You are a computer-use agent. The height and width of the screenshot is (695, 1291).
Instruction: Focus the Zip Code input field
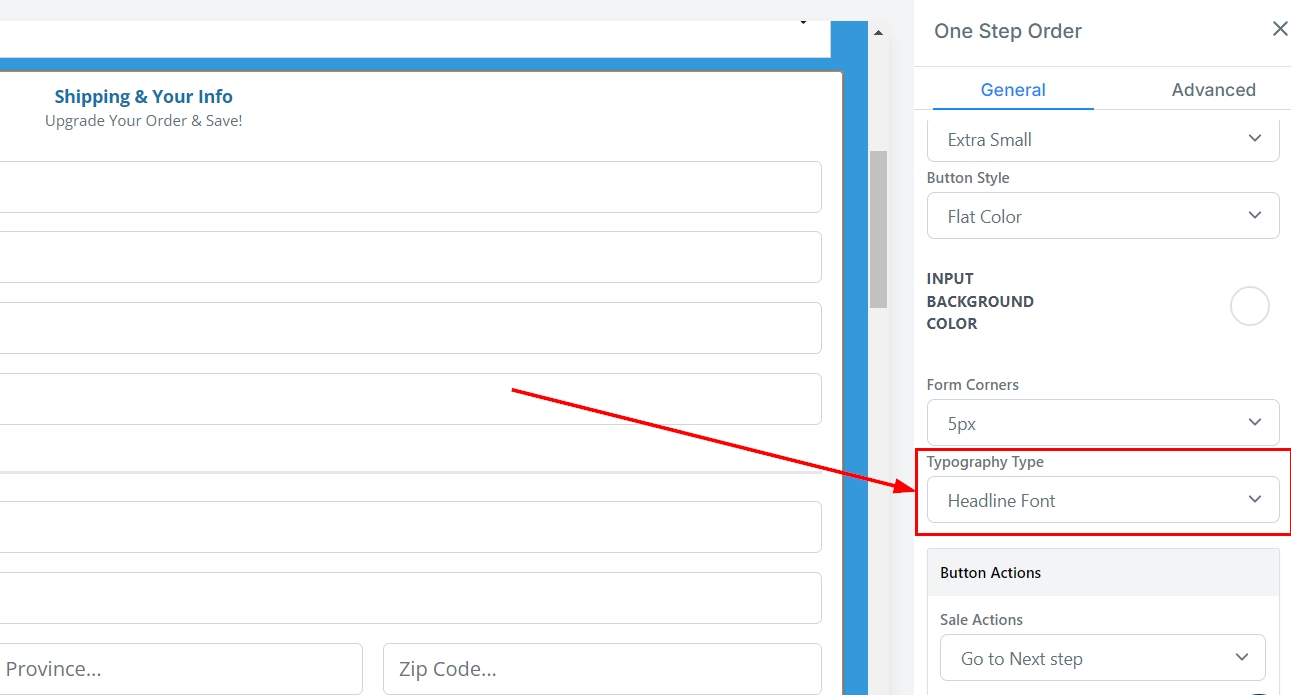click(602, 668)
